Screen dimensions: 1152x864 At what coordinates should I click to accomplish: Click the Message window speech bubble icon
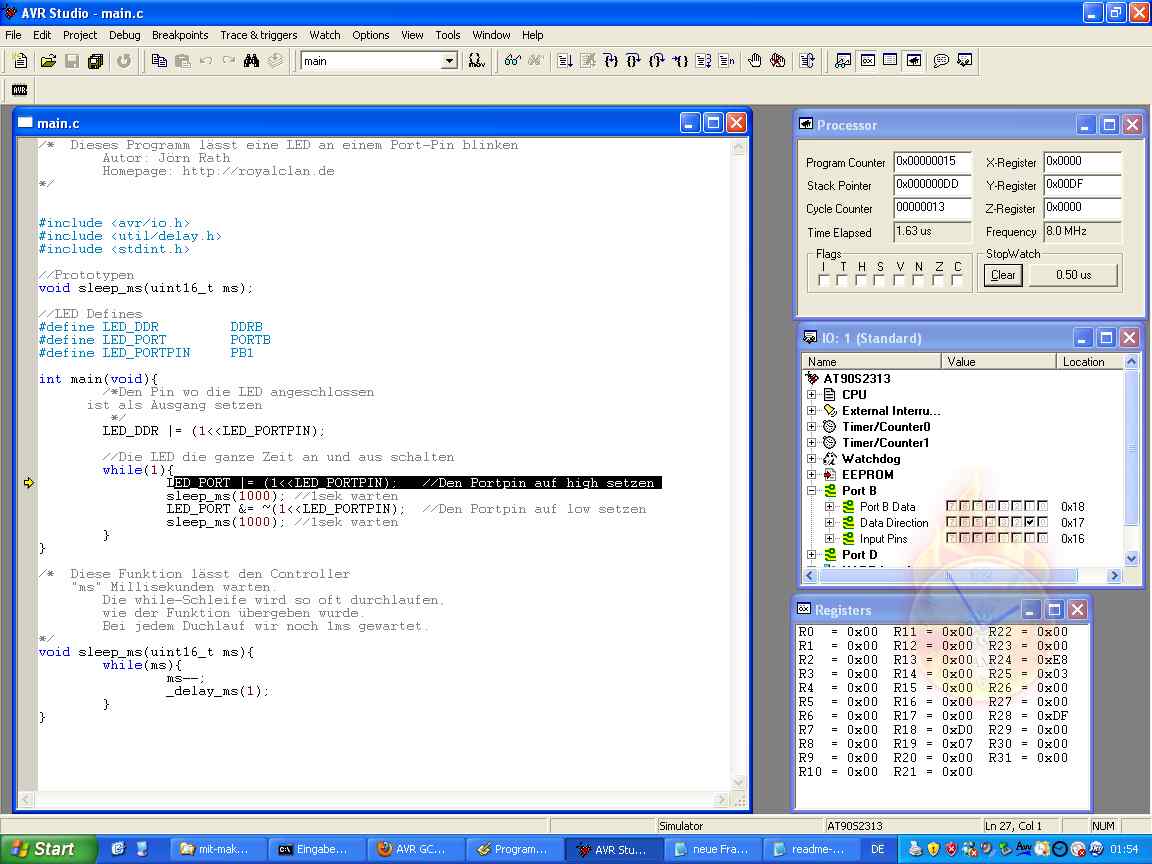pyautogui.click(x=941, y=61)
